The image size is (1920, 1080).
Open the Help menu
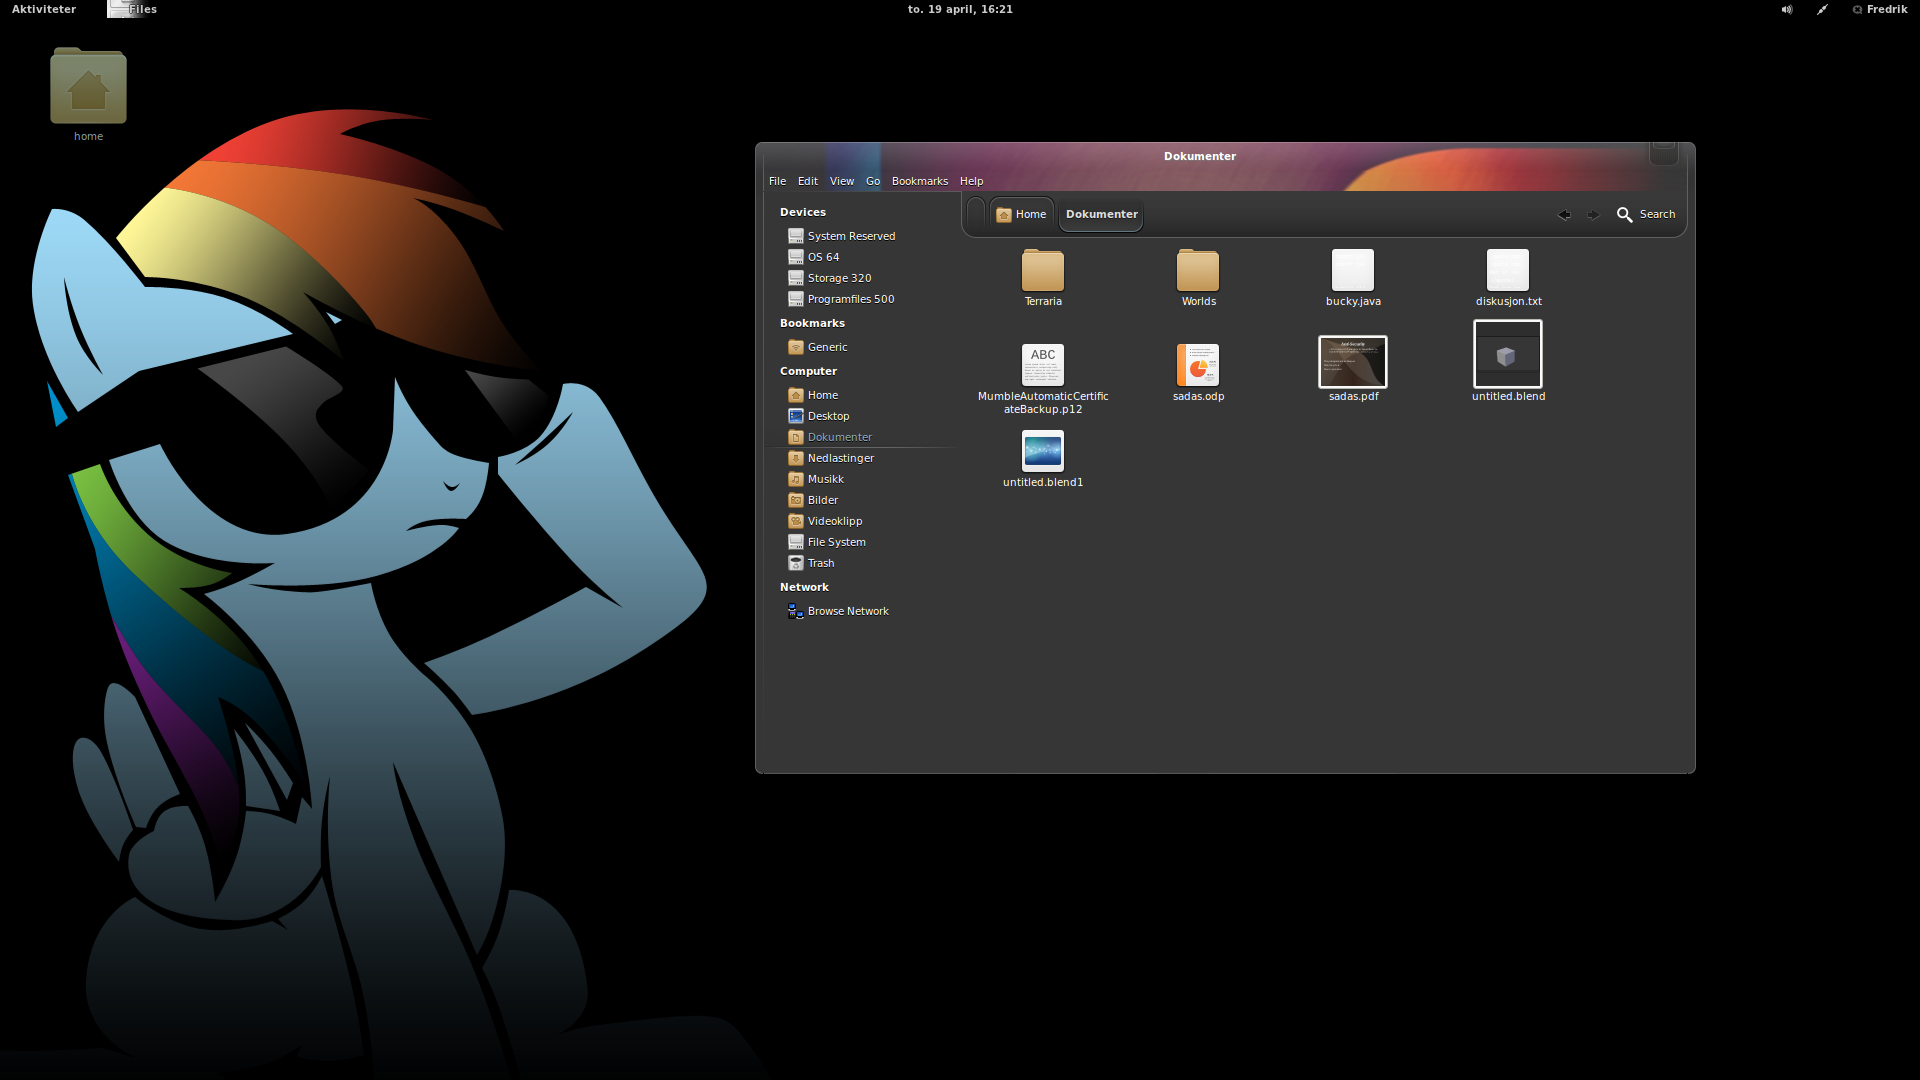(x=971, y=181)
